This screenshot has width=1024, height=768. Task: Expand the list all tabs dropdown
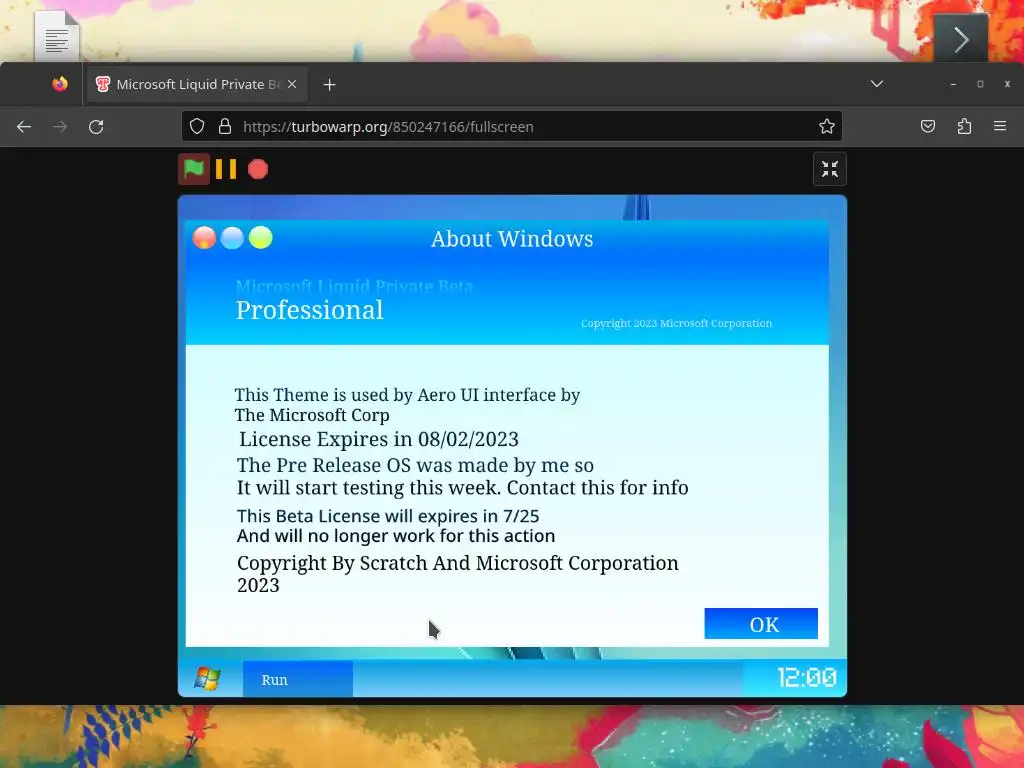pos(877,84)
